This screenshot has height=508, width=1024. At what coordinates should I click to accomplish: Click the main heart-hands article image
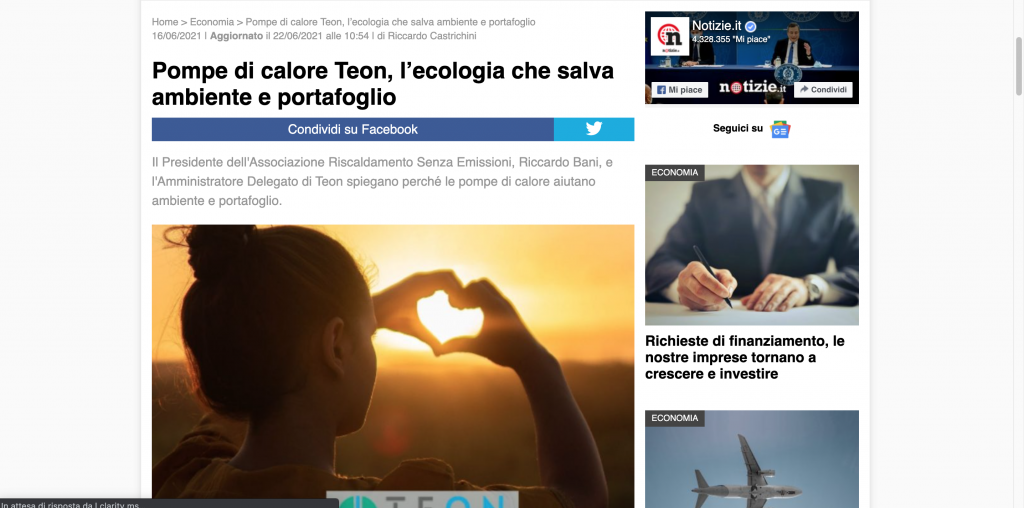point(393,366)
